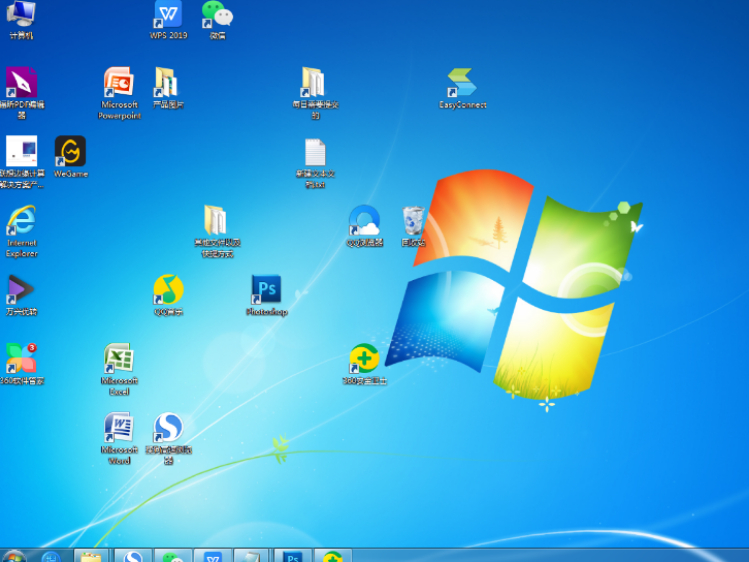Launch Photoshop from the desktop

[x=267, y=295]
